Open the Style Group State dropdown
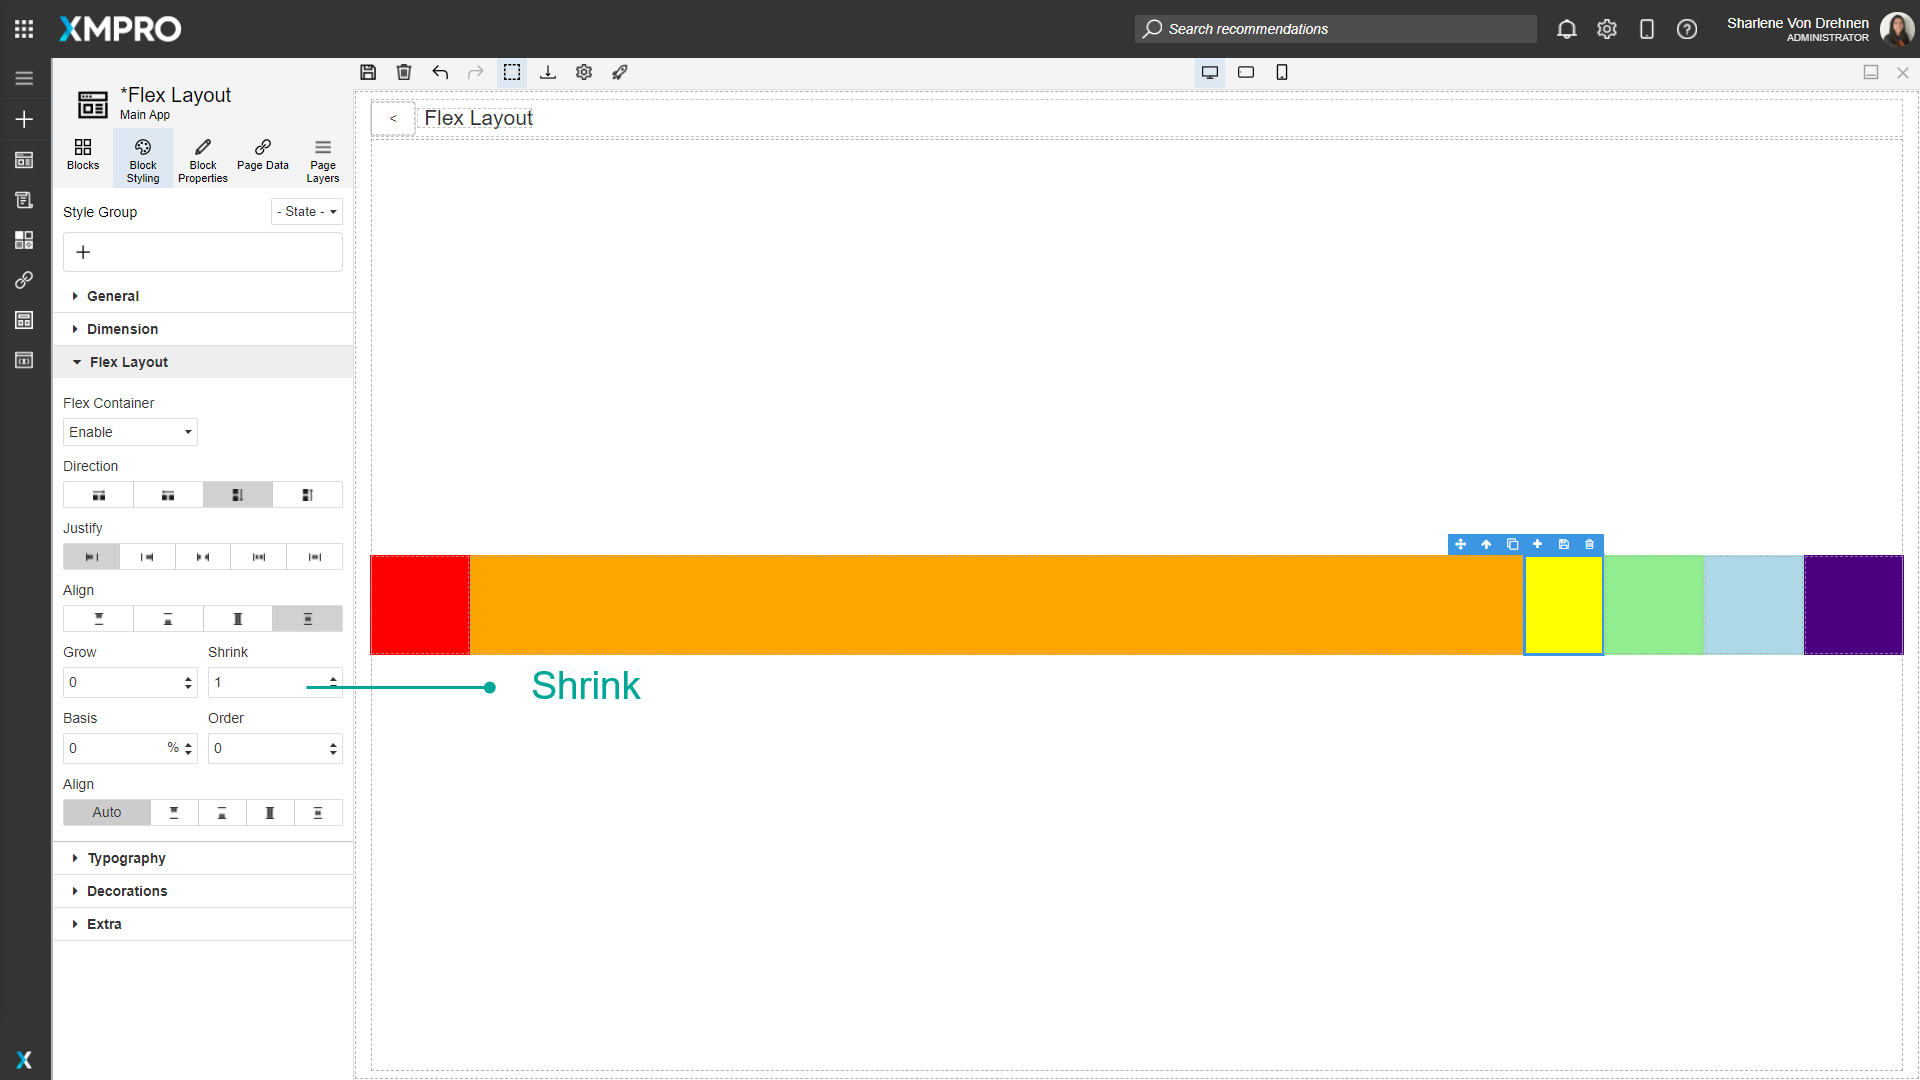Screen dimensions: 1920x1080 (306, 211)
